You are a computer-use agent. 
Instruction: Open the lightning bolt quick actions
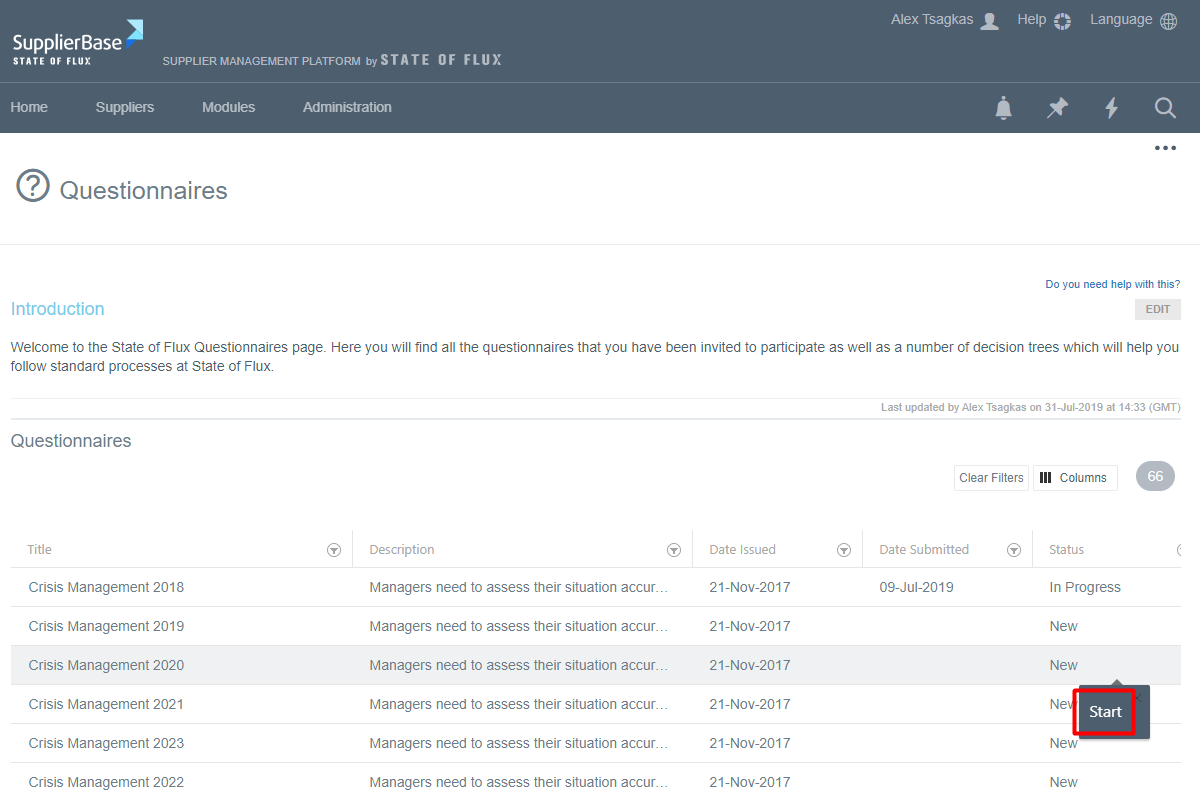pos(1111,108)
